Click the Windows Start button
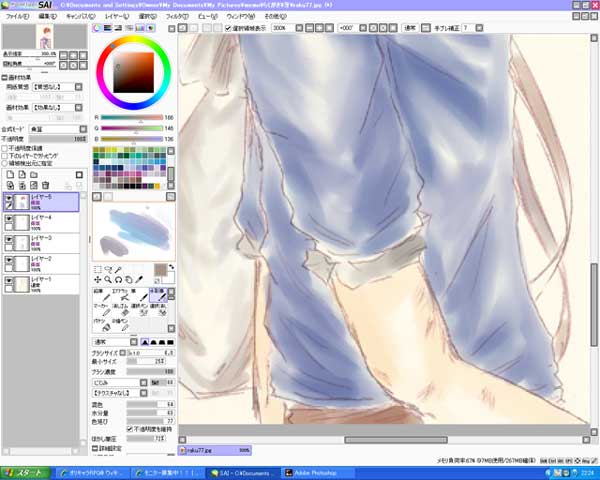600x480 pixels. pyautogui.click(x=25, y=473)
